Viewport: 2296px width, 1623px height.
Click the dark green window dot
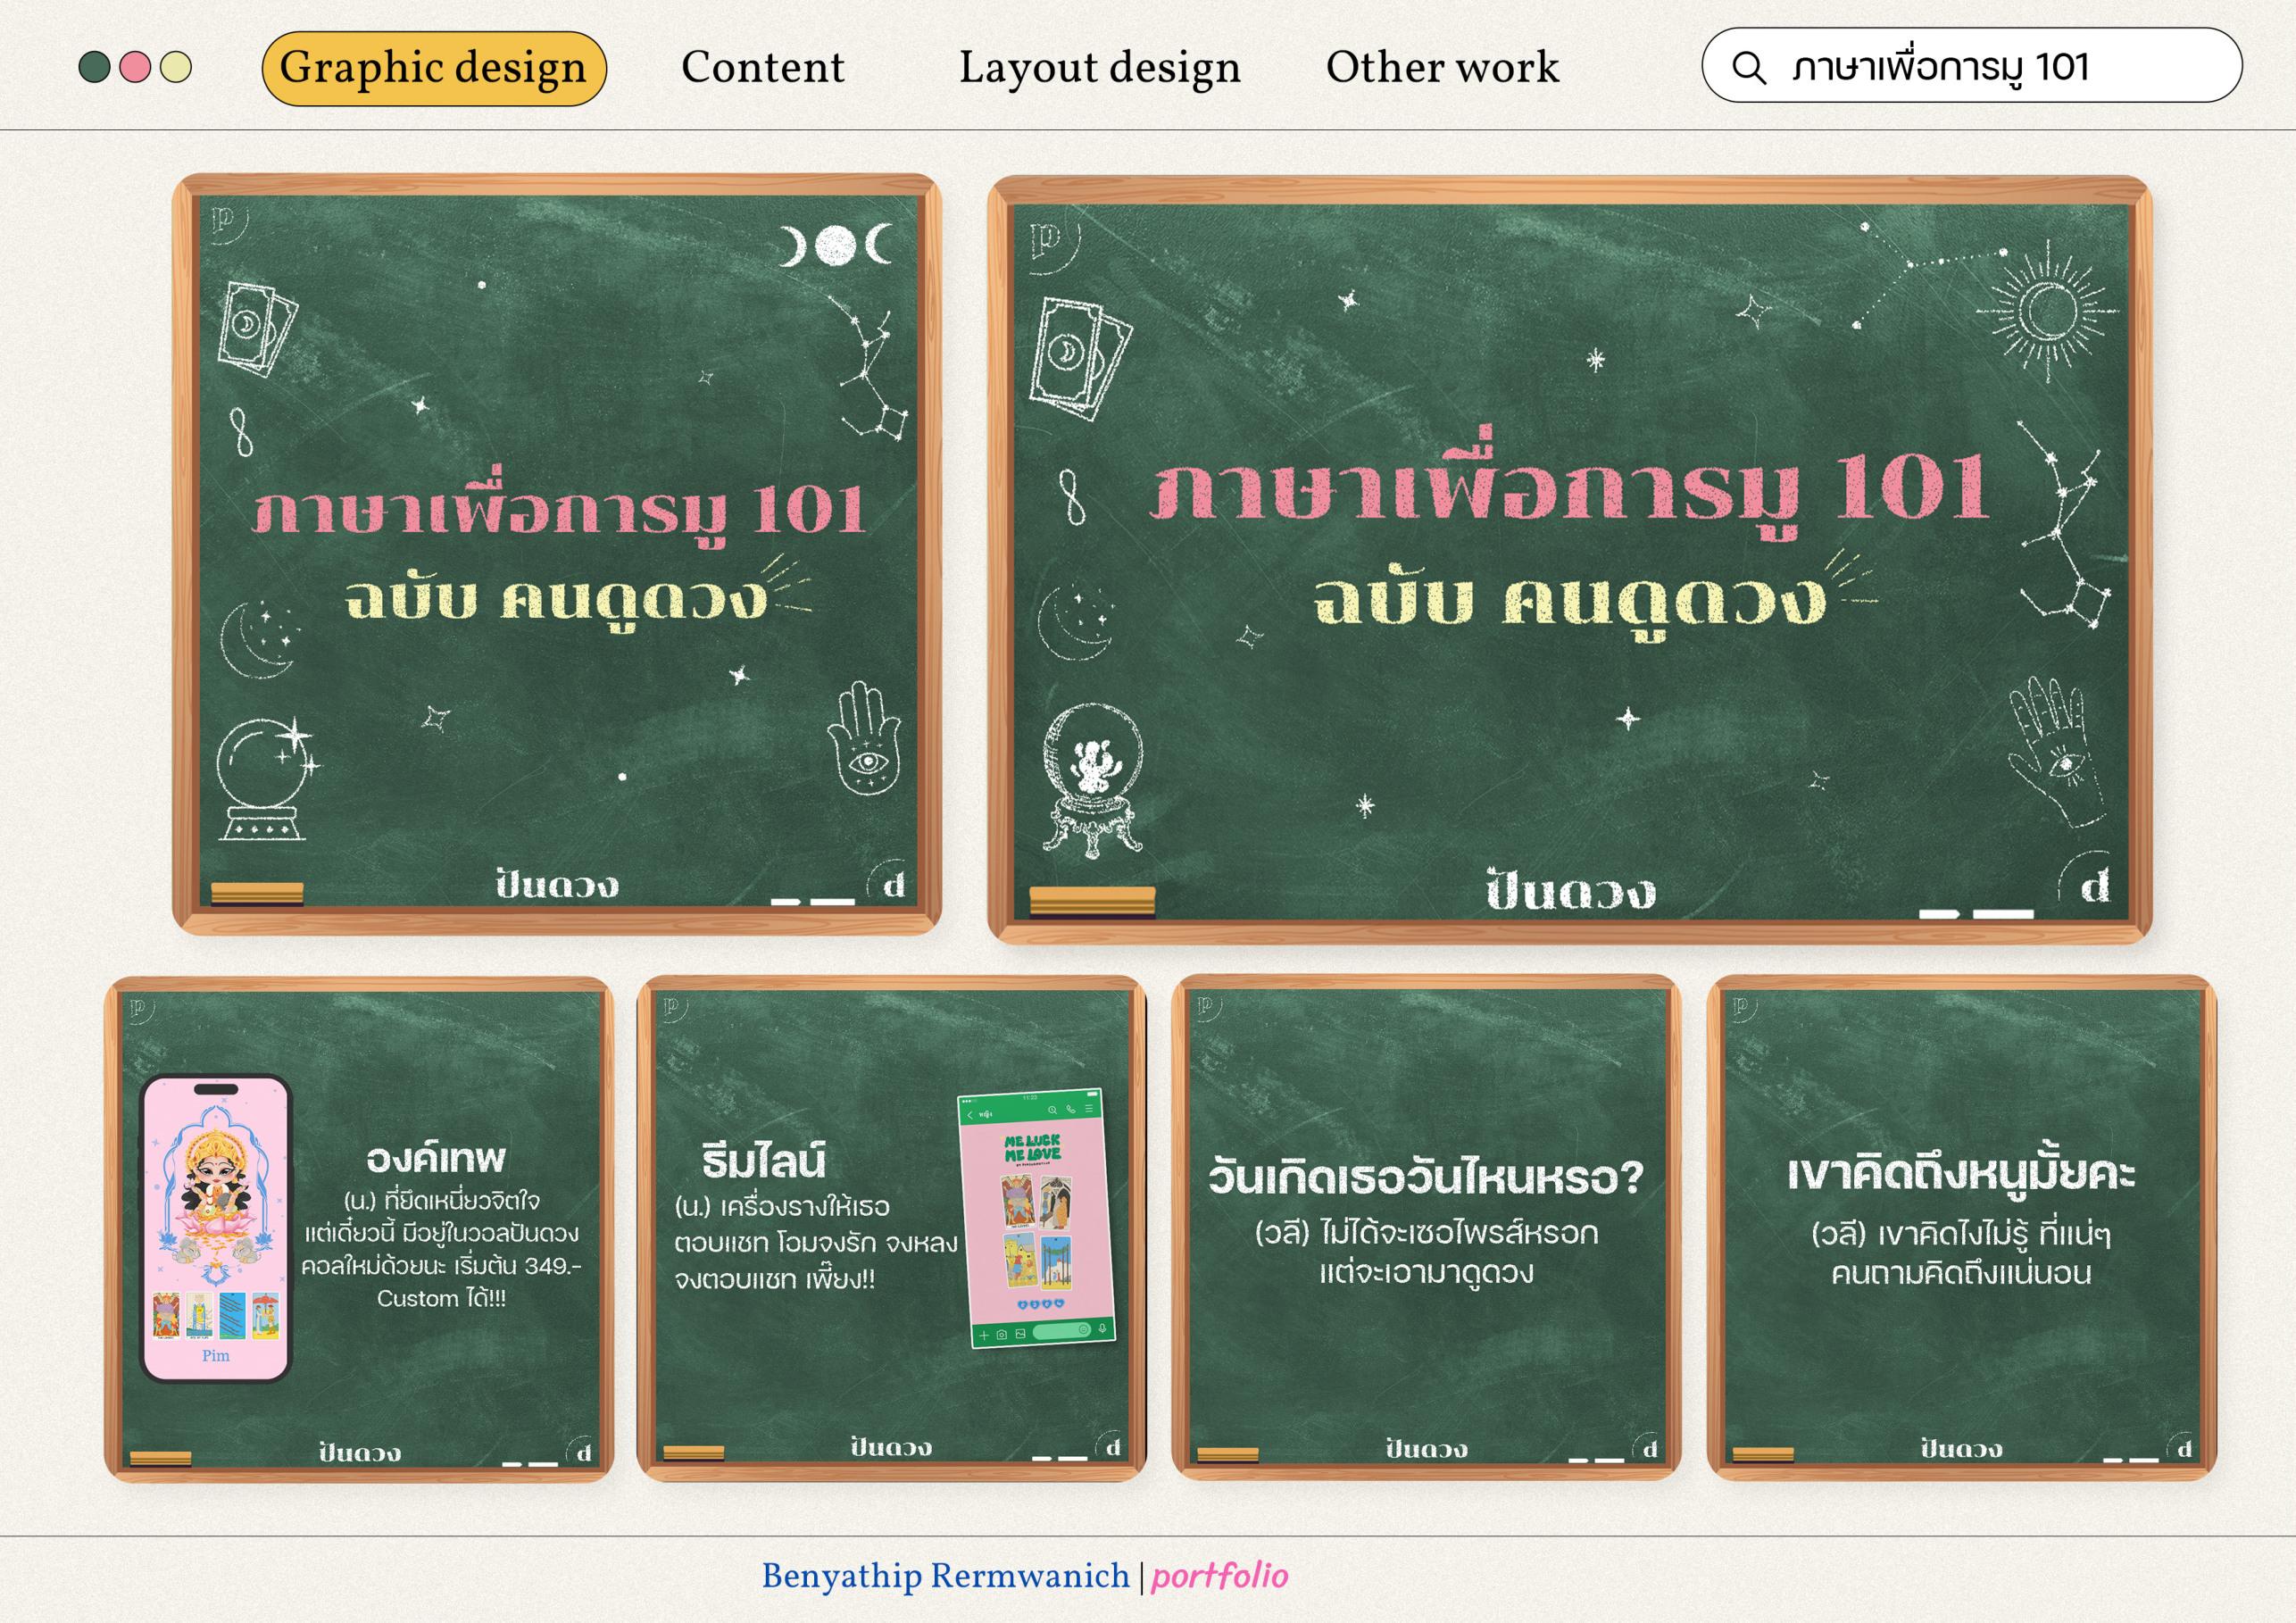94,68
